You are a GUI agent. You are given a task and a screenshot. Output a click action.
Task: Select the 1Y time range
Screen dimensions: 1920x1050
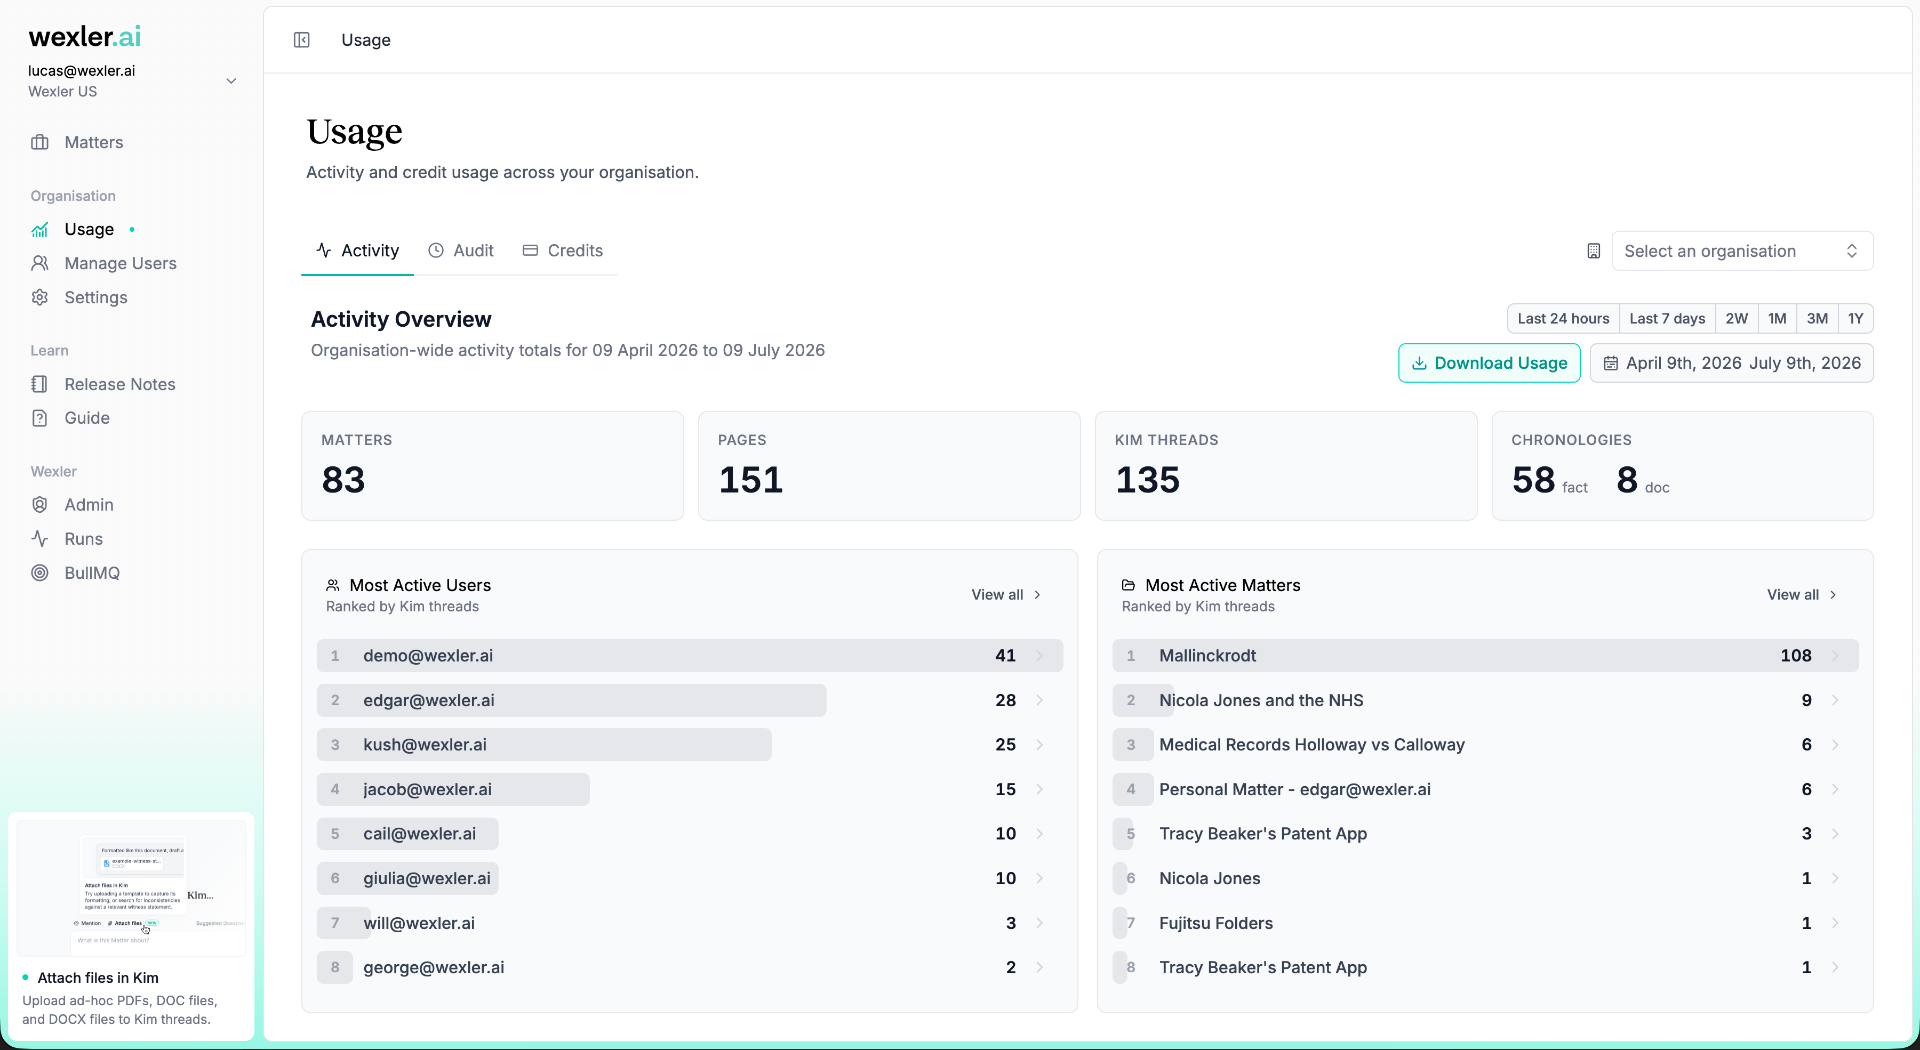pos(1855,318)
